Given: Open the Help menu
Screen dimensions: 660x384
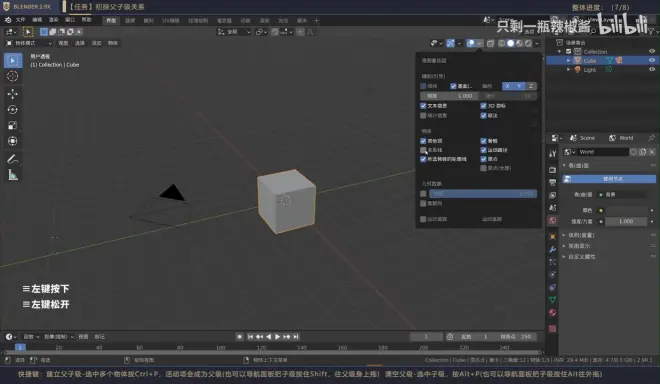Looking at the screenshot, I should pyautogui.click(x=86, y=20).
